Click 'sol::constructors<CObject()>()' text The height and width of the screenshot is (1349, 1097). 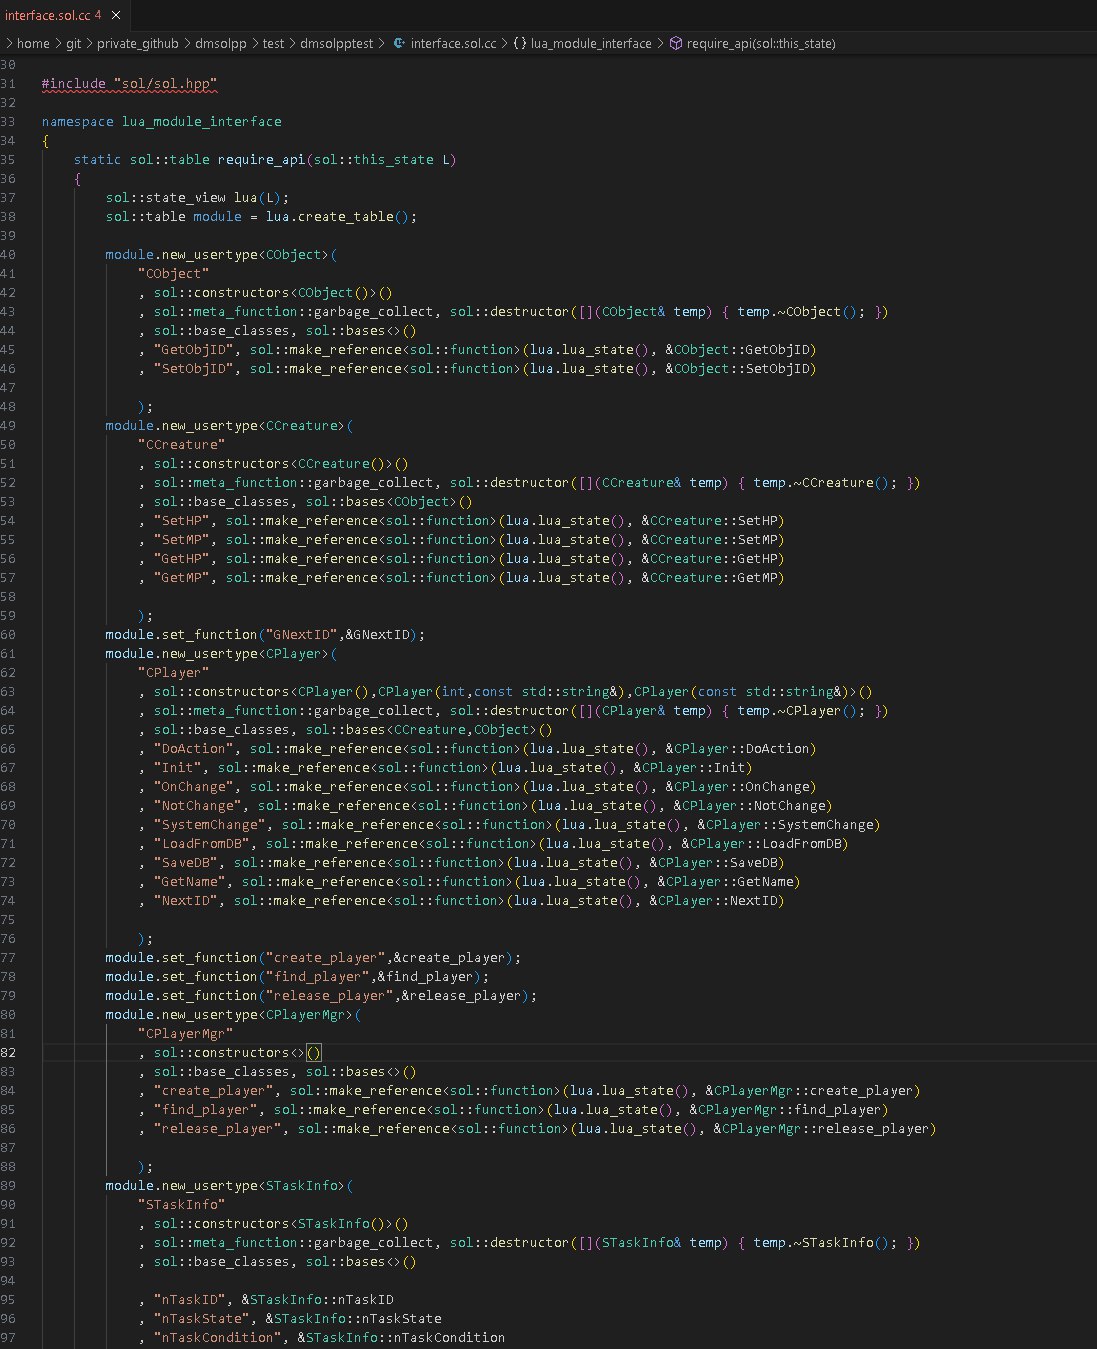coord(273,292)
